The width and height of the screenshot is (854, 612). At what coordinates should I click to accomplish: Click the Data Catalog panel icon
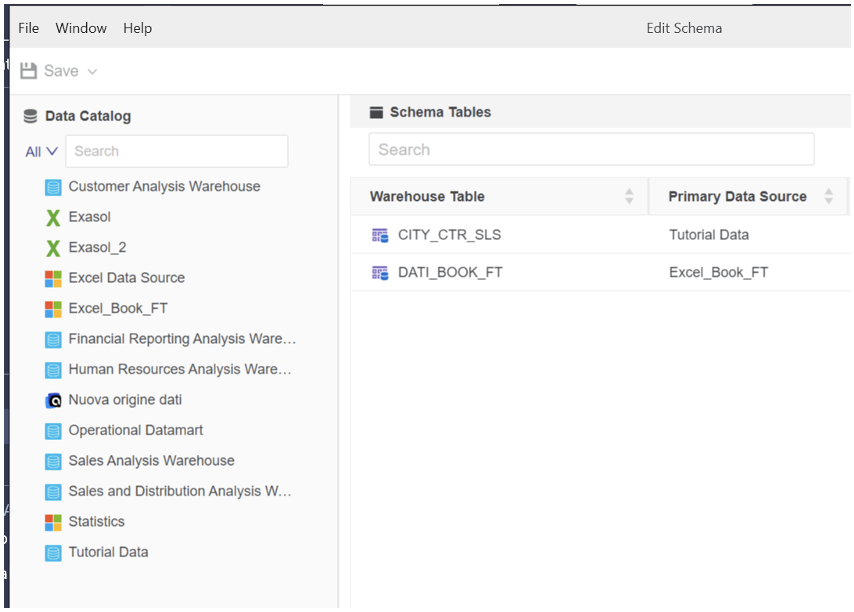click(29, 116)
